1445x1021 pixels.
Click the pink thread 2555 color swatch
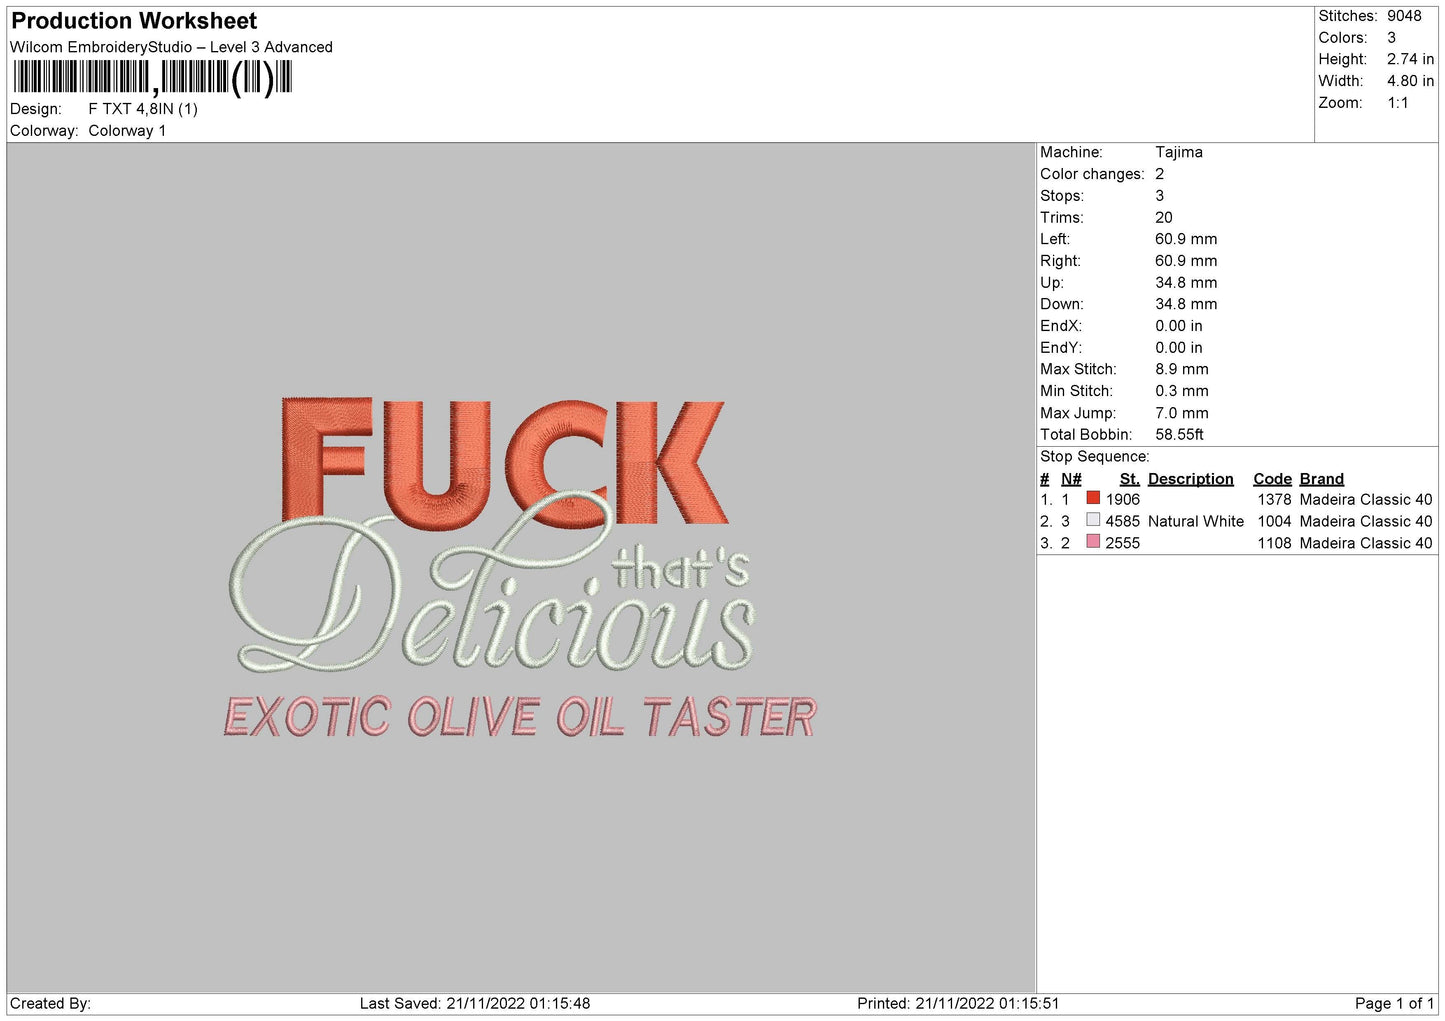(1093, 542)
